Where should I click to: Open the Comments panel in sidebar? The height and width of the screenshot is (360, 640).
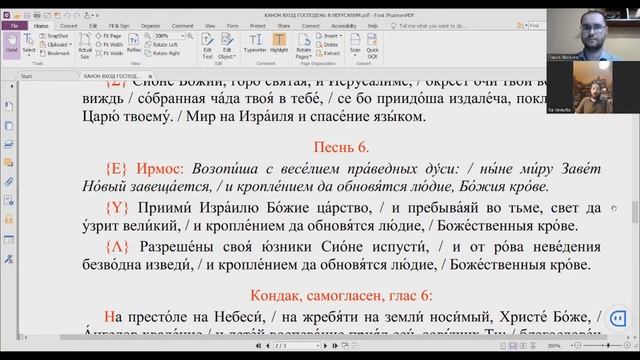click(9, 162)
